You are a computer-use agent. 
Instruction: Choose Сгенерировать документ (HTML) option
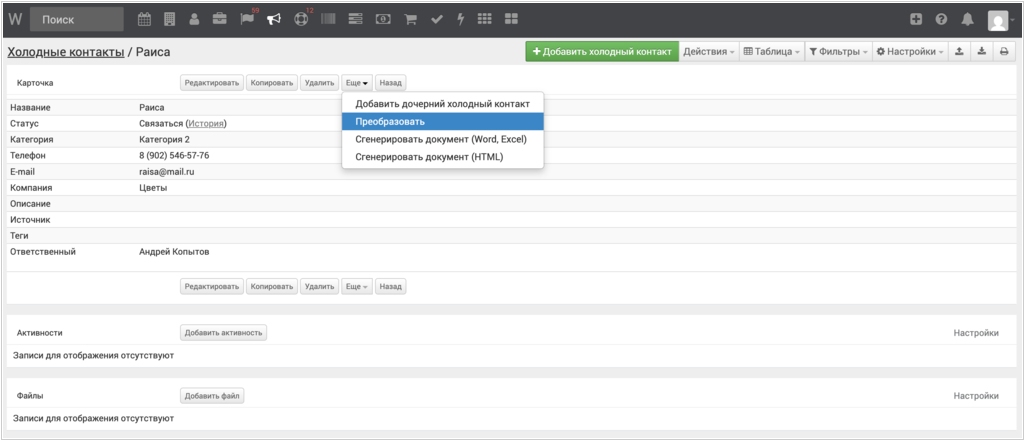point(429,156)
